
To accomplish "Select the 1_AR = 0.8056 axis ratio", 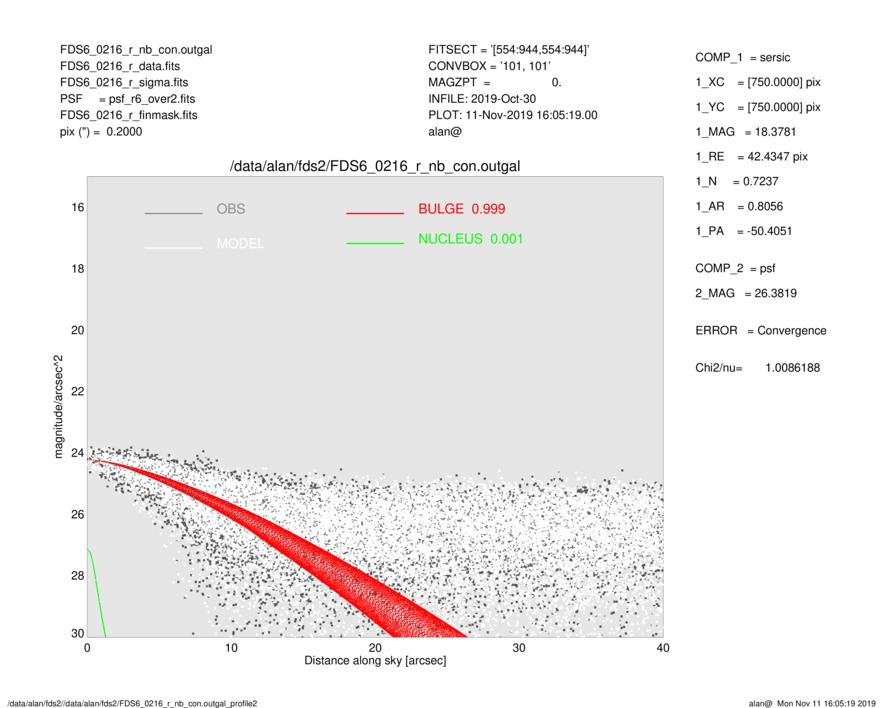I will point(739,207).
